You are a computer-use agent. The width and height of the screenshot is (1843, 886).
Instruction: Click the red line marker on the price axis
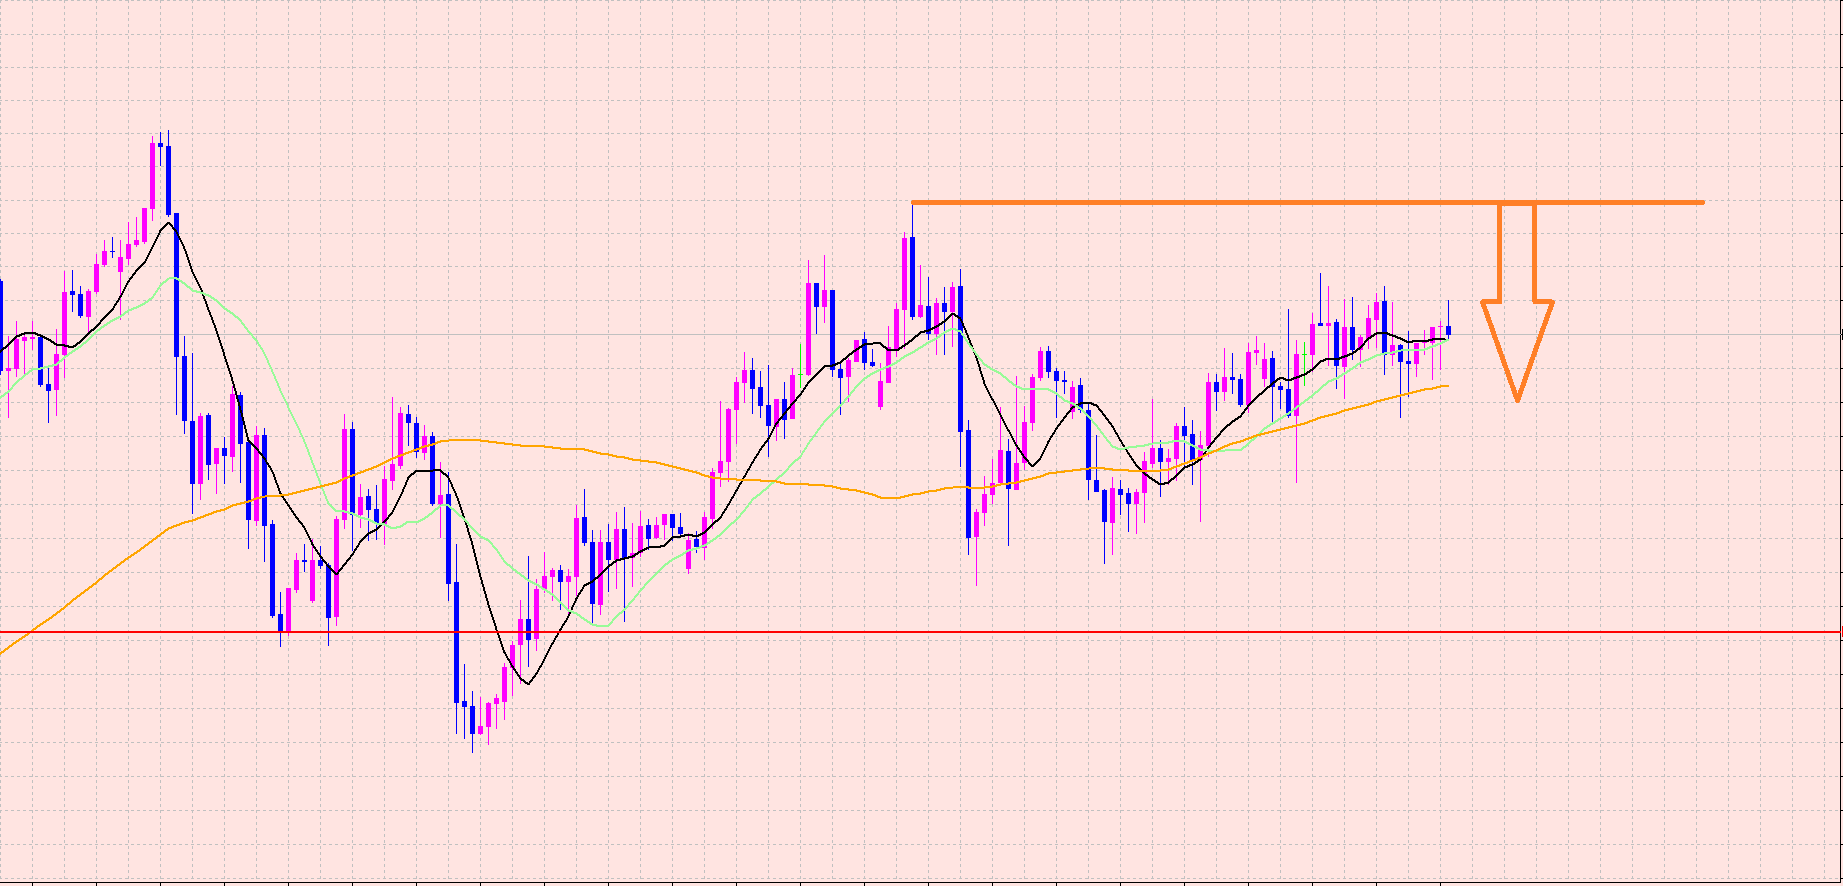[1840, 632]
